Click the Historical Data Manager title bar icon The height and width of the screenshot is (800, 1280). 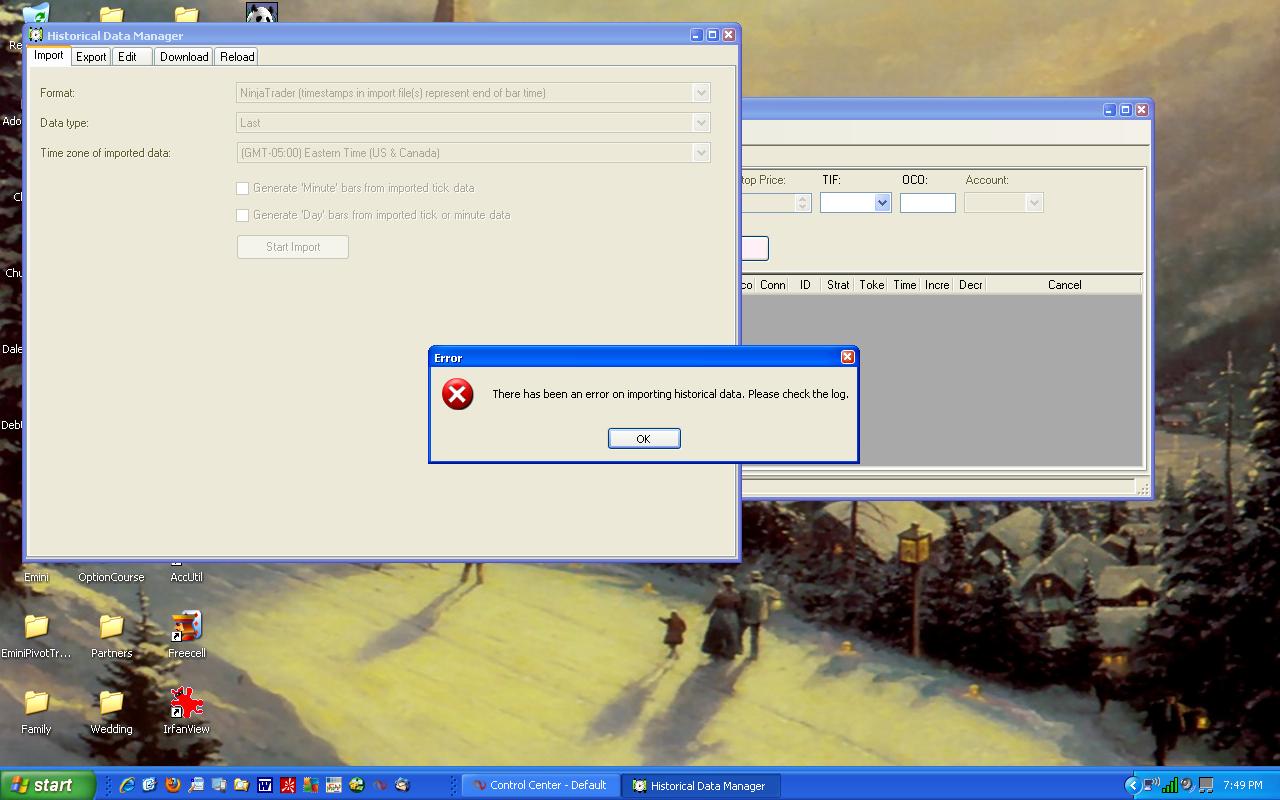point(36,35)
